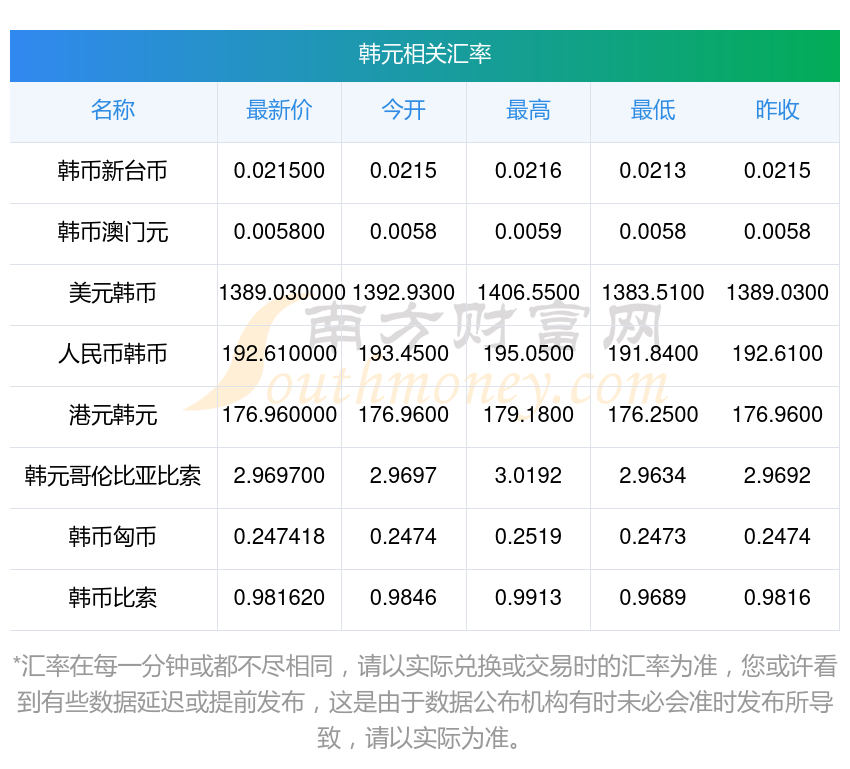Click the 韩币比索 row name
This screenshot has width=850, height=769.
pos(113,598)
